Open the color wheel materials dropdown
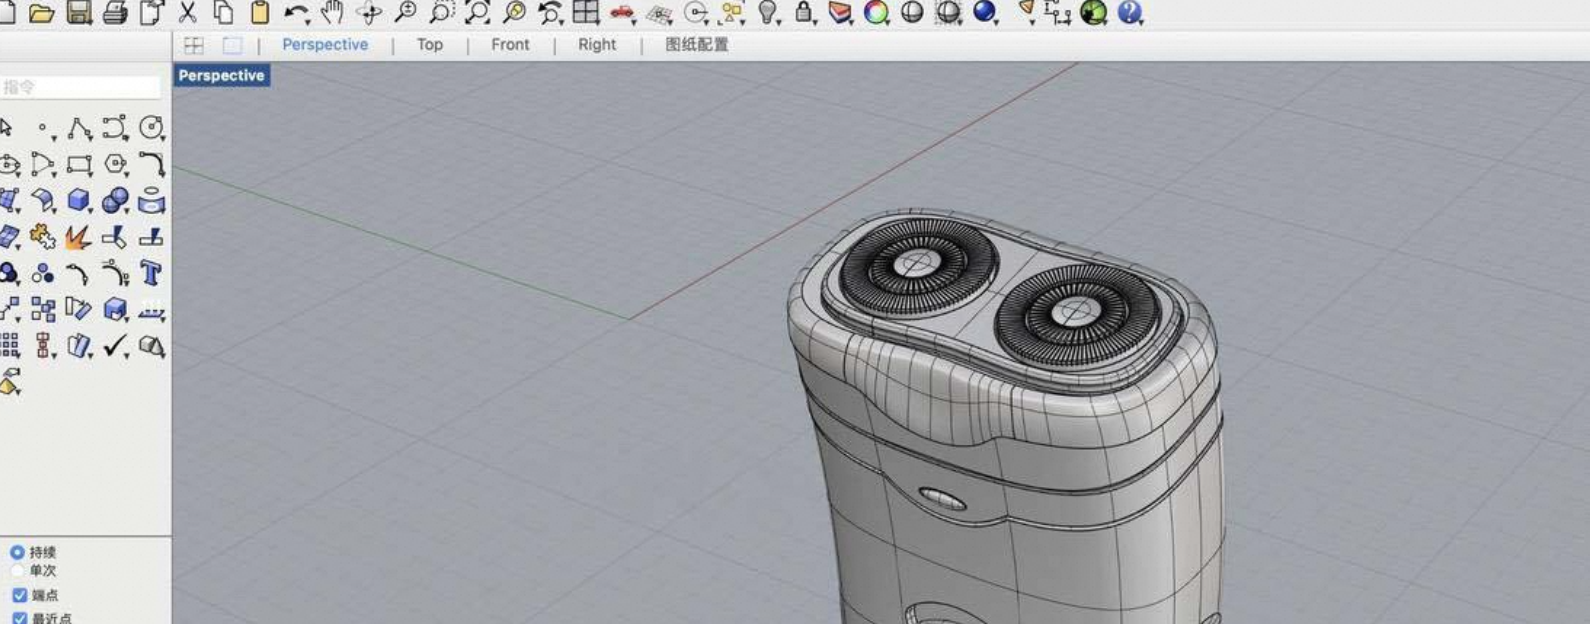This screenshot has width=1590, height=624. (x=877, y=12)
